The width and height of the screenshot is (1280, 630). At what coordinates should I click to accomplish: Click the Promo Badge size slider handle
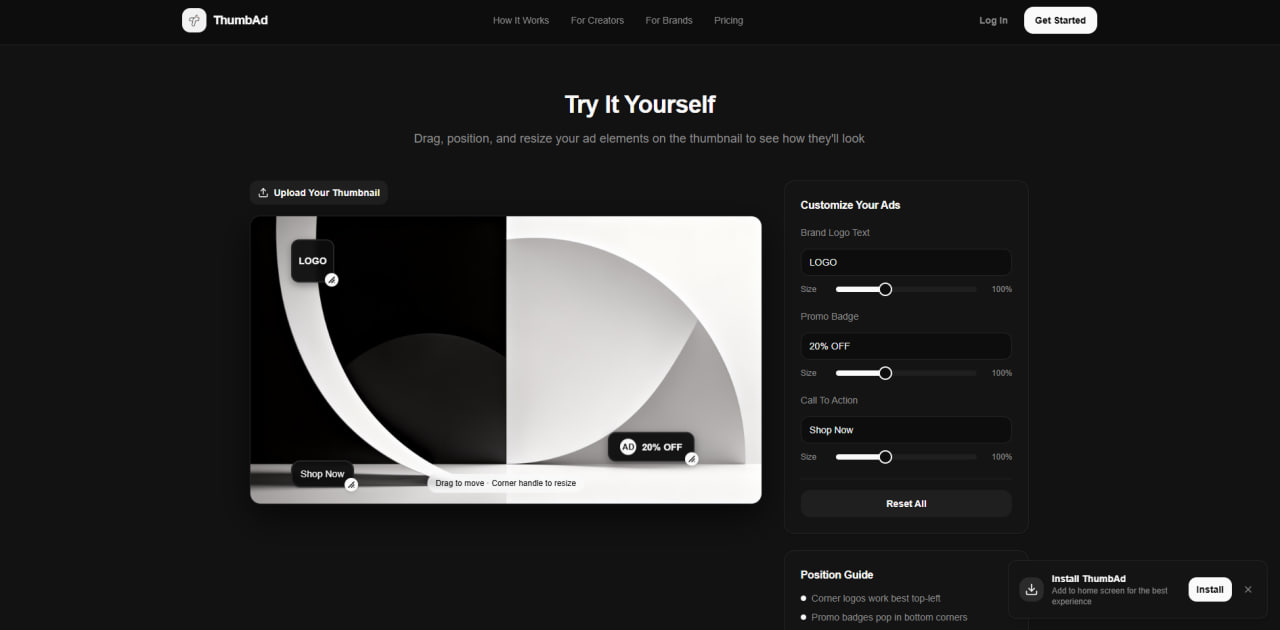click(885, 373)
